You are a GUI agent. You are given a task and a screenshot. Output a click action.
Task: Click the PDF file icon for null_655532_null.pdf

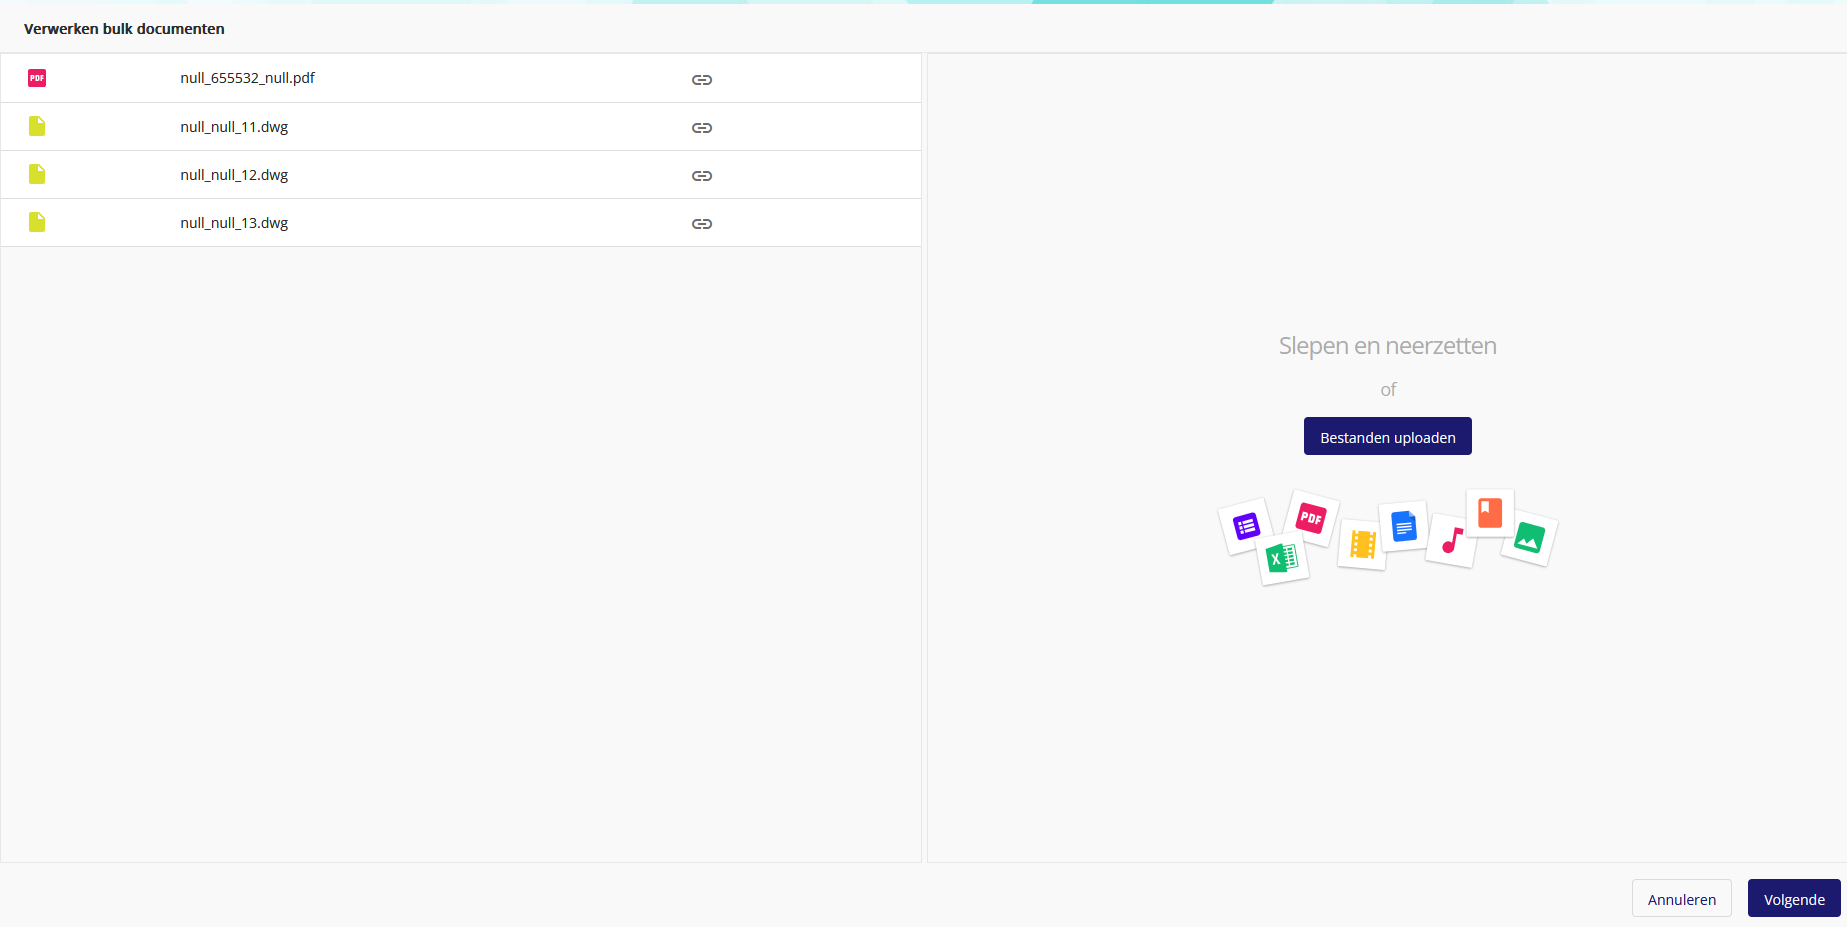(x=37, y=78)
